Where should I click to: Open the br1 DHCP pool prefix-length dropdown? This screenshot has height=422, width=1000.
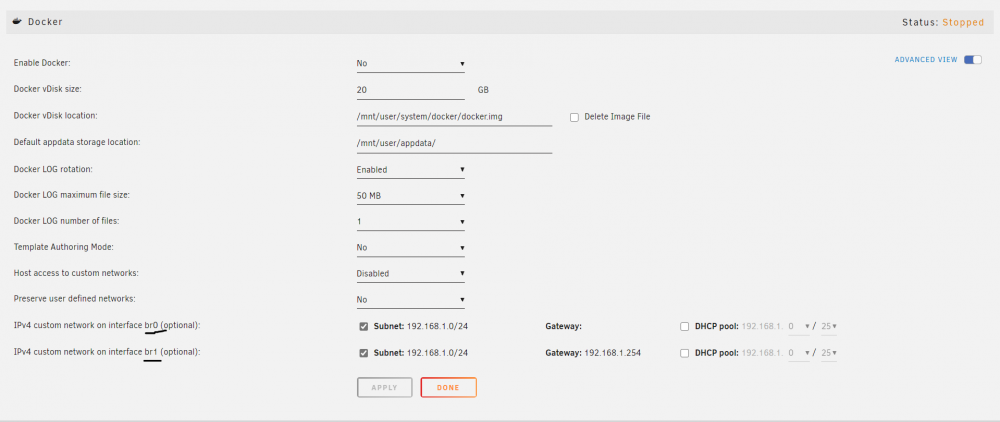[x=828, y=353]
